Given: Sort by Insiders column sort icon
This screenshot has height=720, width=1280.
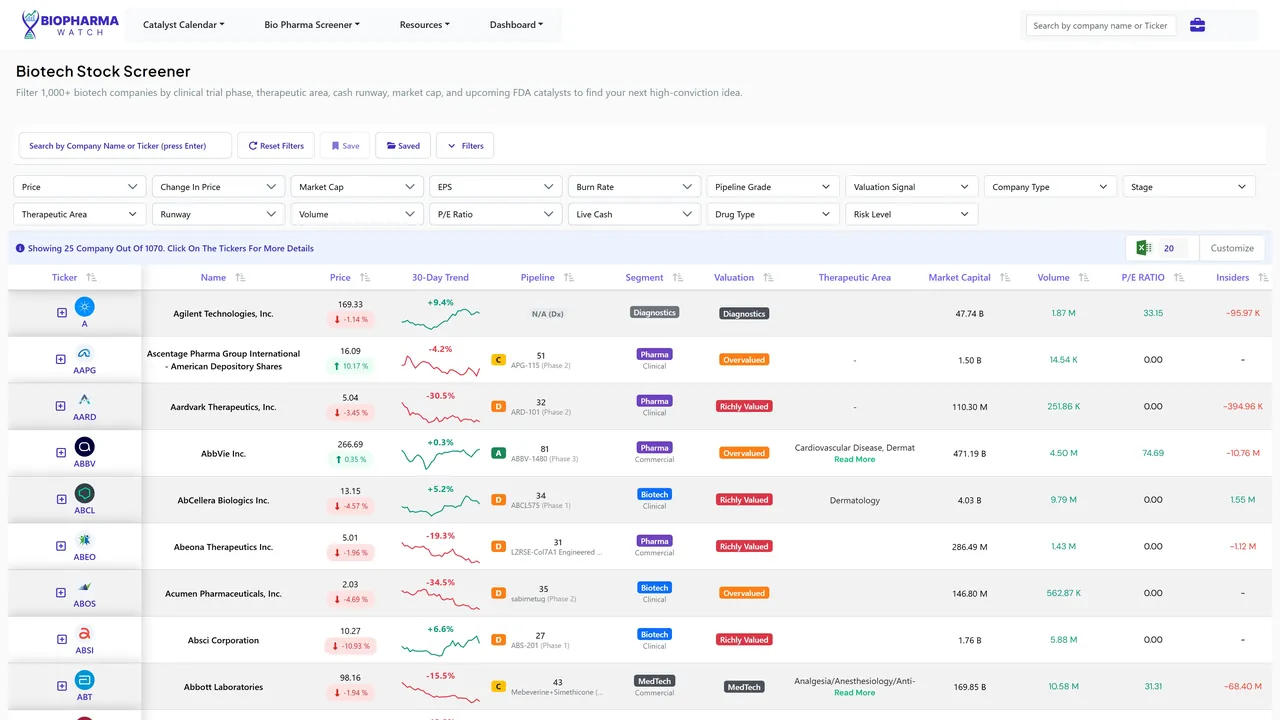Looking at the screenshot, I should click(1264, 278).
